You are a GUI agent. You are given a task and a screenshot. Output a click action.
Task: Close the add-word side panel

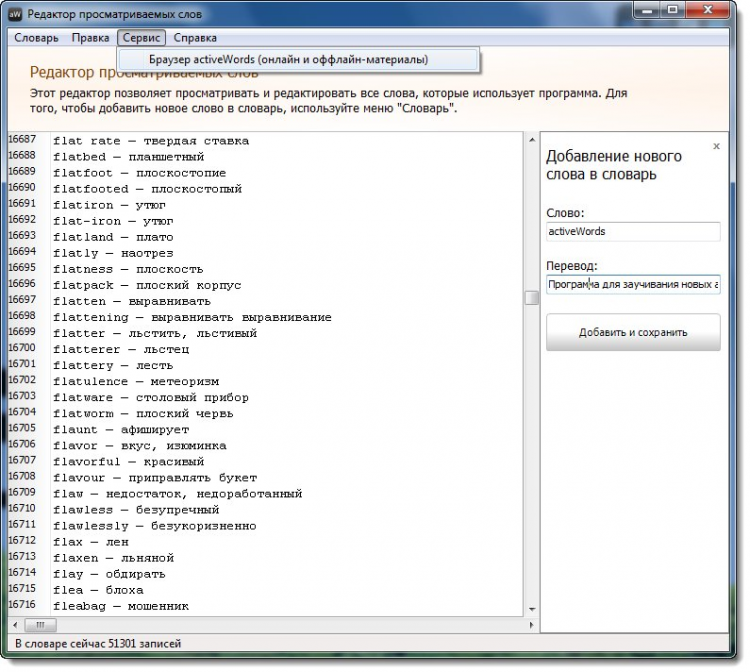click(716, 146)
